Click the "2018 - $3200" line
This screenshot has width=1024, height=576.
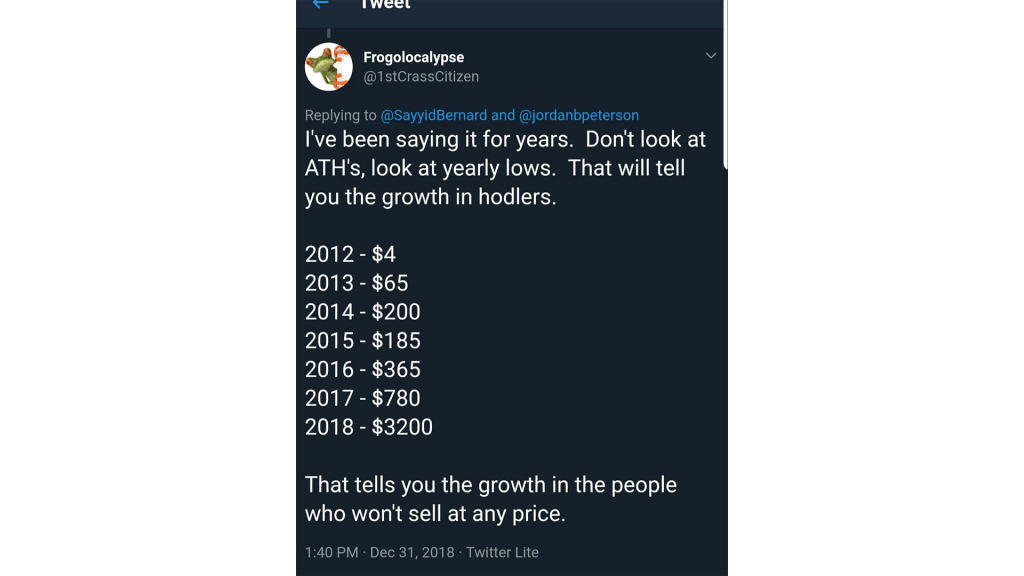368,427
